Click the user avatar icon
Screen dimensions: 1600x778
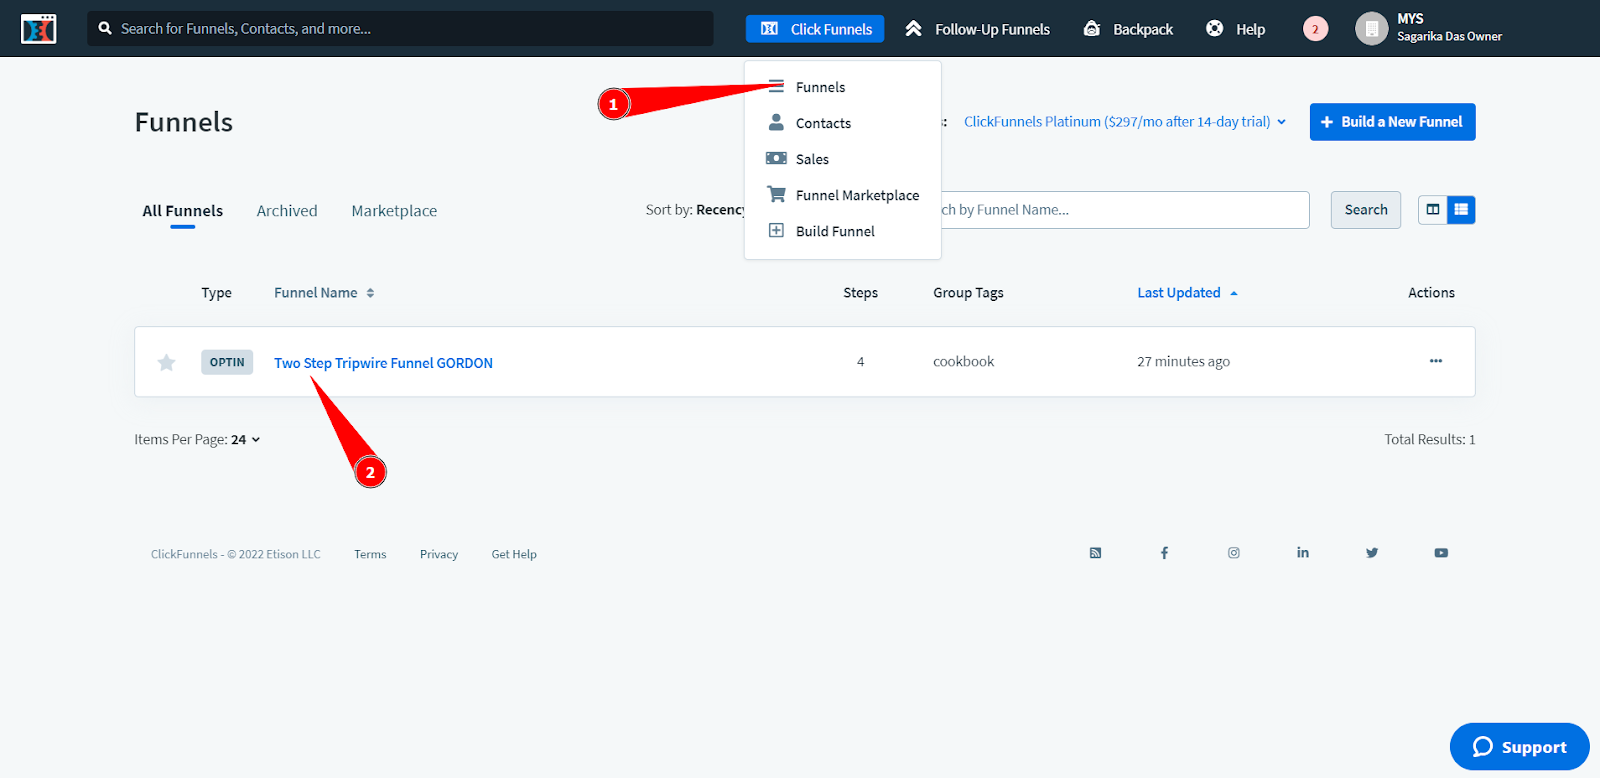point(1372,29)
